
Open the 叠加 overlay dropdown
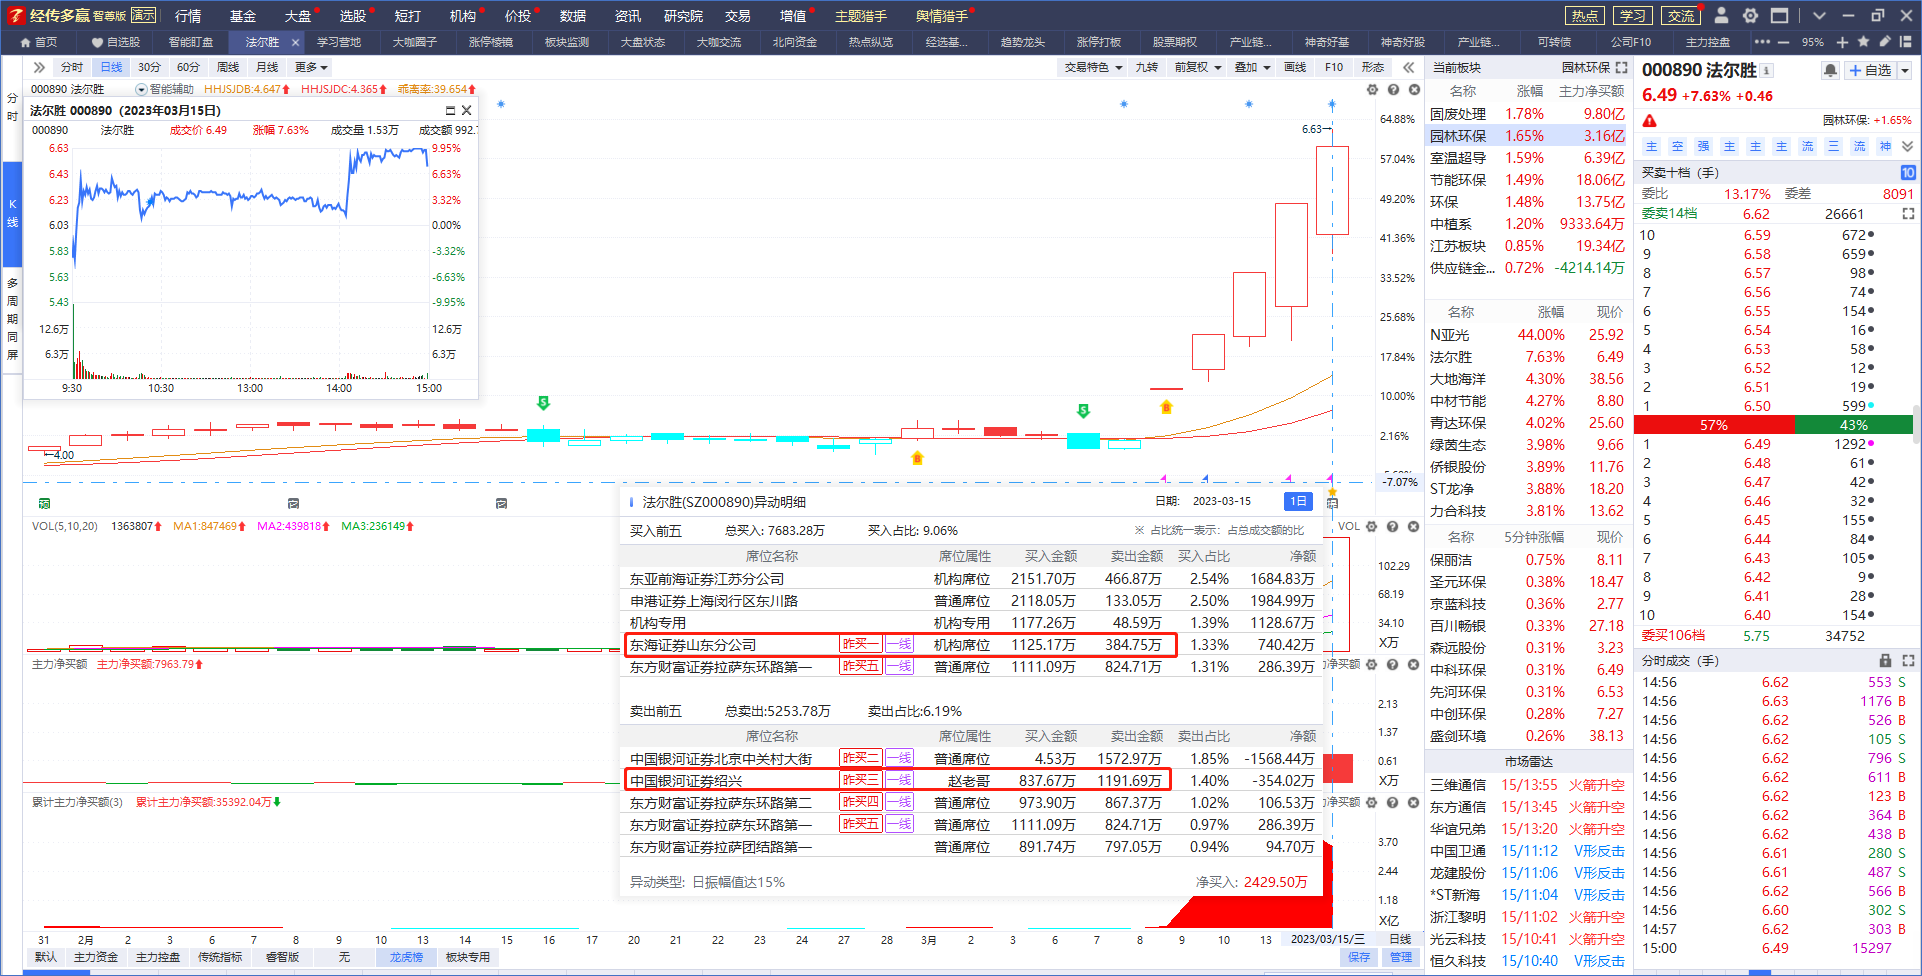point(1252,67)
